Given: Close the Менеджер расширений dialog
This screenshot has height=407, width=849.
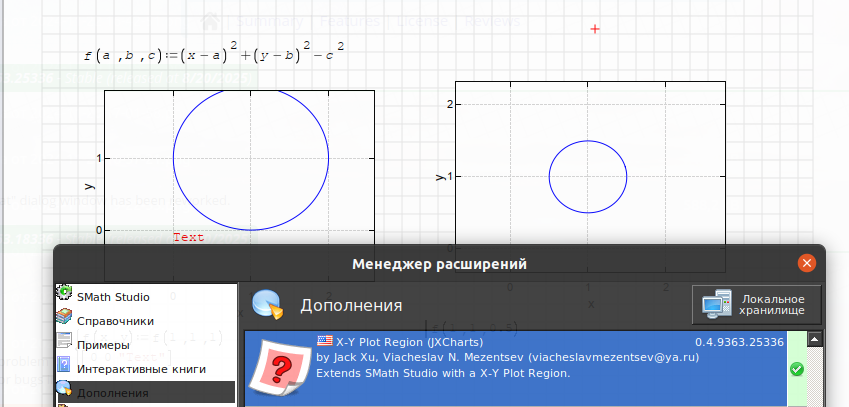Looking at the screenshot, I should [806, 264].
